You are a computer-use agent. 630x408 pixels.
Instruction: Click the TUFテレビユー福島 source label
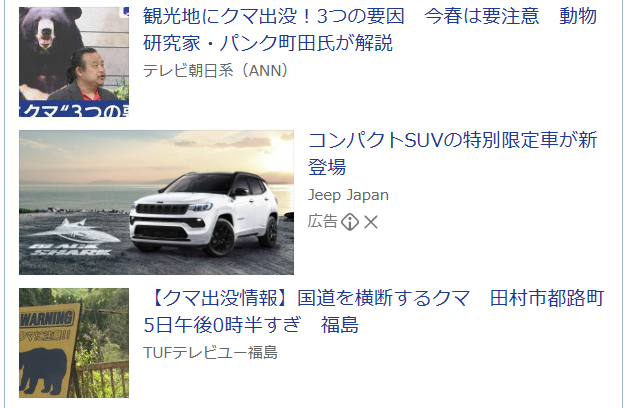(210, 353)
